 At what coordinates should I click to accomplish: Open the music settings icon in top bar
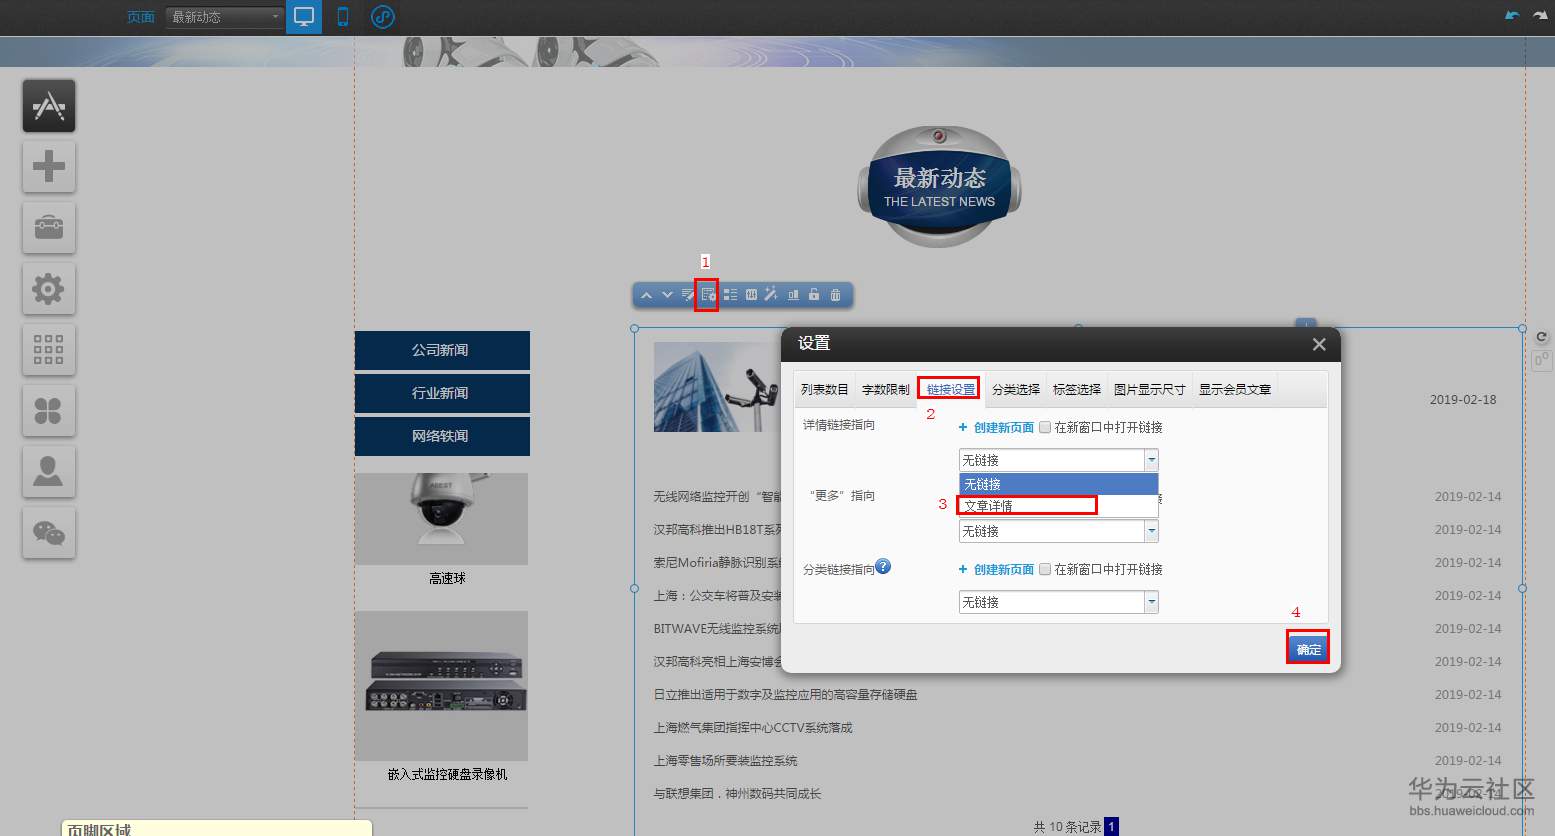click(x=382, y=16)
